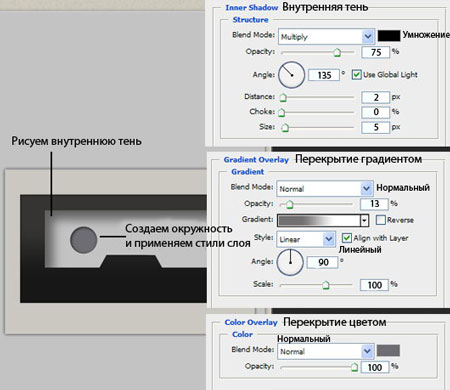The height and width of the screenshot is (390, 450).
Task: Click Color Overlay Opacity field showing 100
Action: (x=374, y=367)
